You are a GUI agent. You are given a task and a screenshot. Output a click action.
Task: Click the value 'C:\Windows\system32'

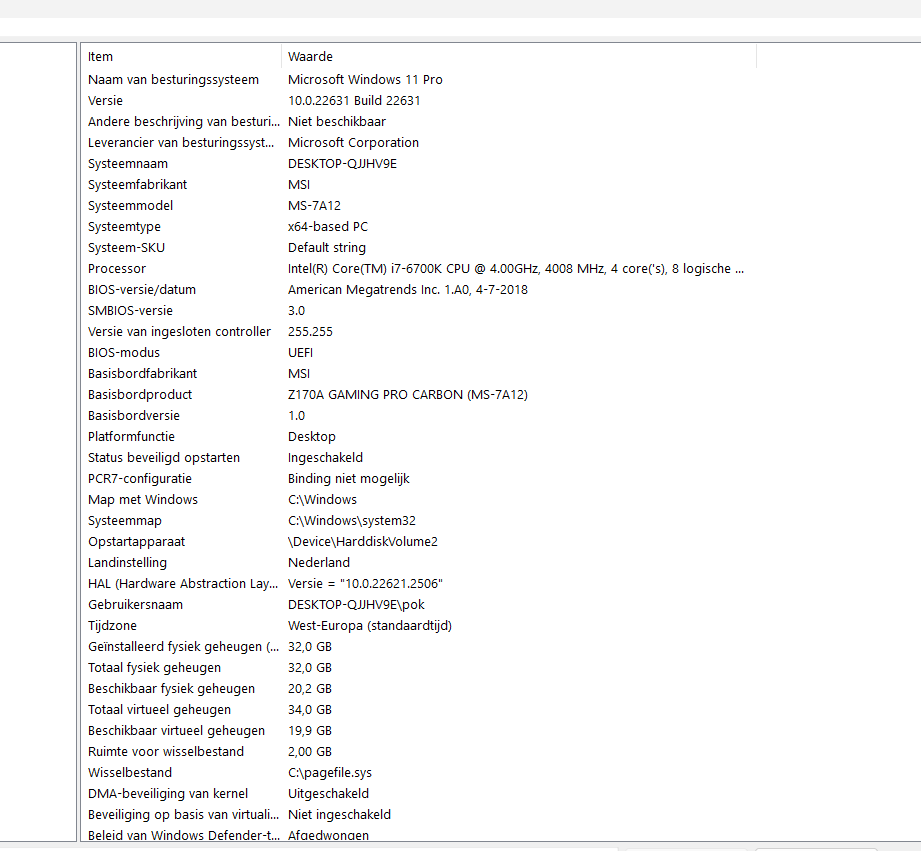tap(351, 522)
